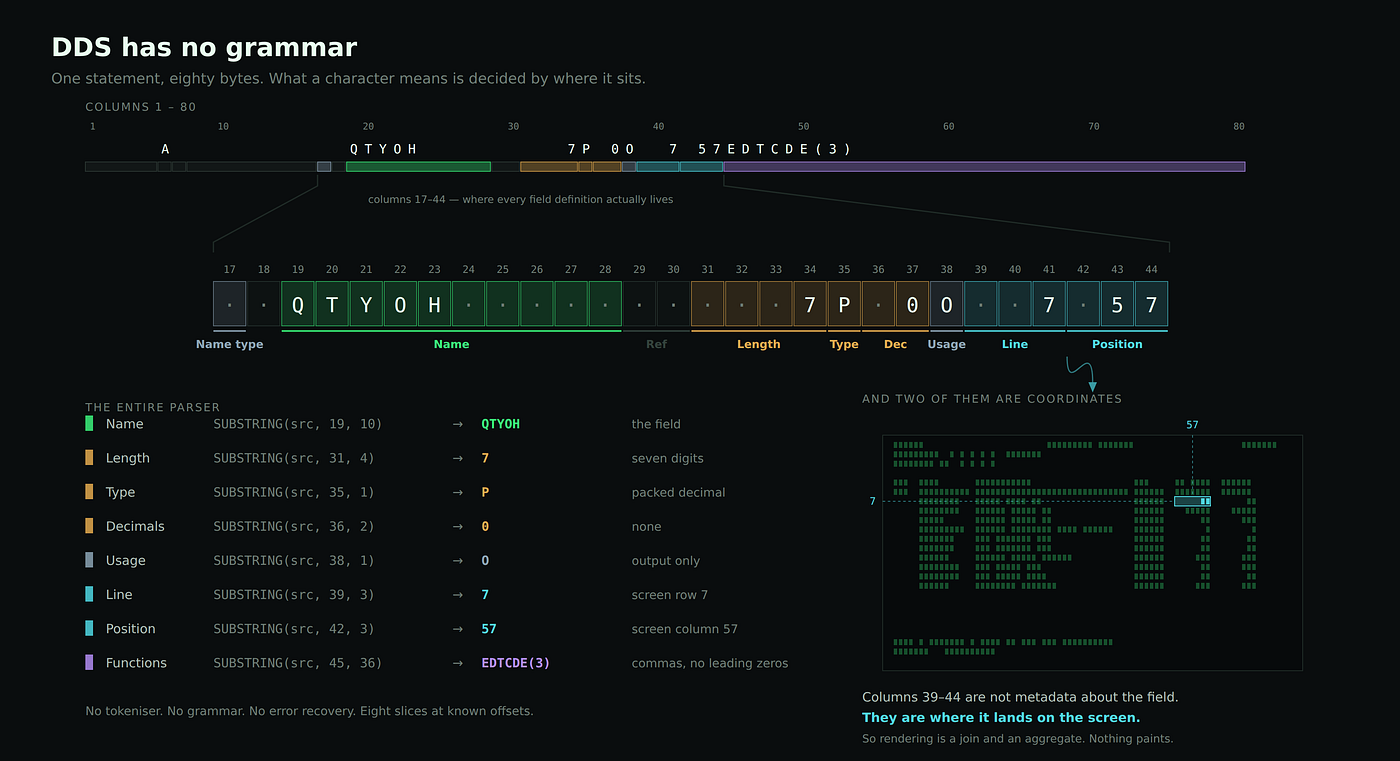
Task: Click the 'P' cell under column 35
Action: (844, 304)
